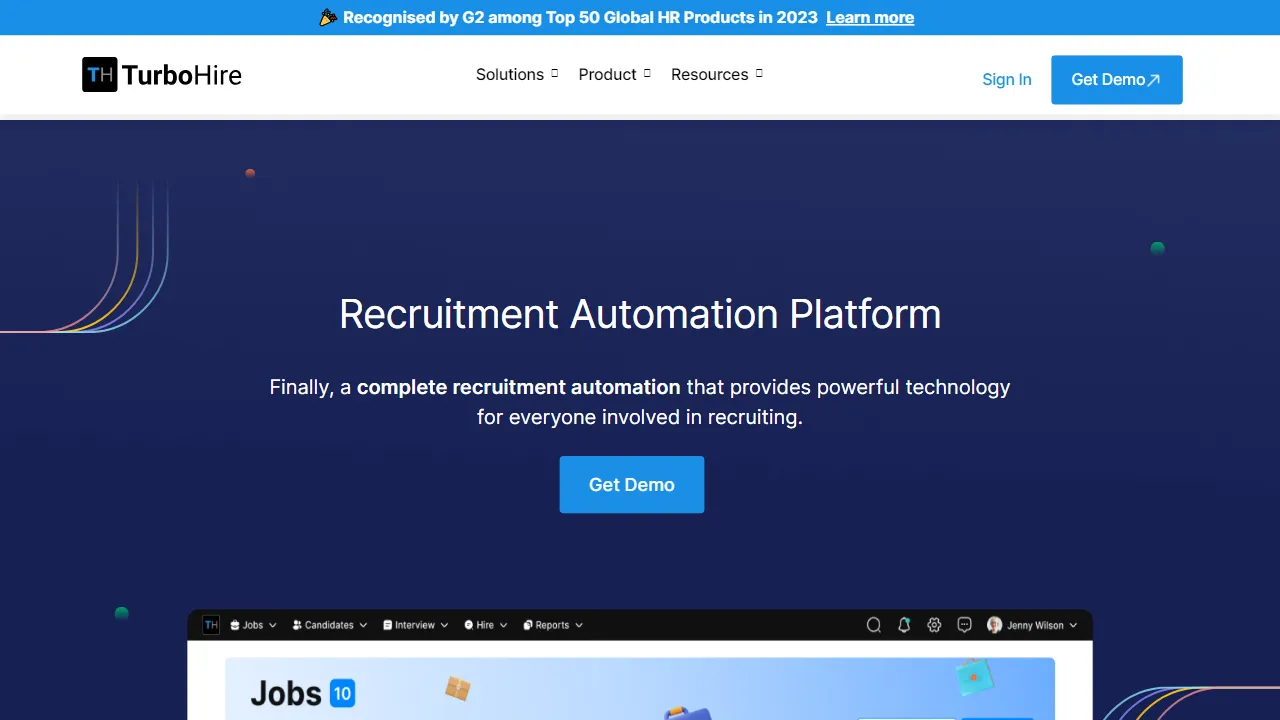Viewport: 1280px width, 720px height.
Task: Open the Learn more link in banner
Action: (x=870, y=17)
